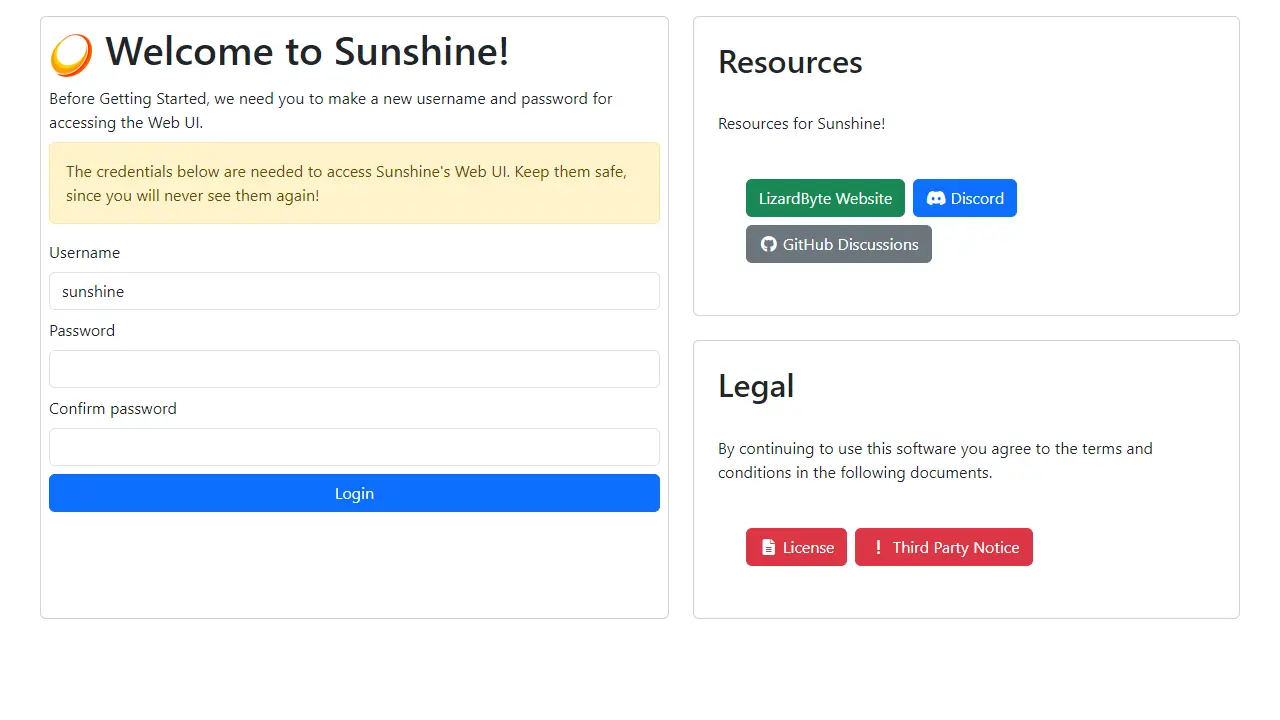Open GitHub Discussions button
1280x720 pixels.
(839, 244)
